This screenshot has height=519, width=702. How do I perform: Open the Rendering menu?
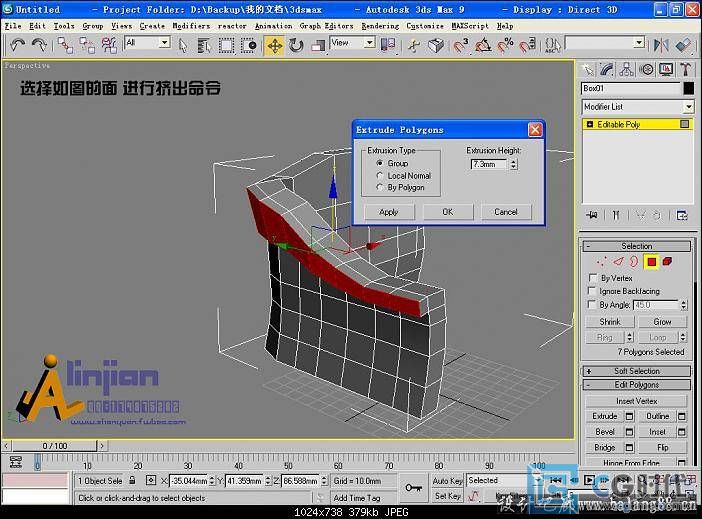click(379, 26)
